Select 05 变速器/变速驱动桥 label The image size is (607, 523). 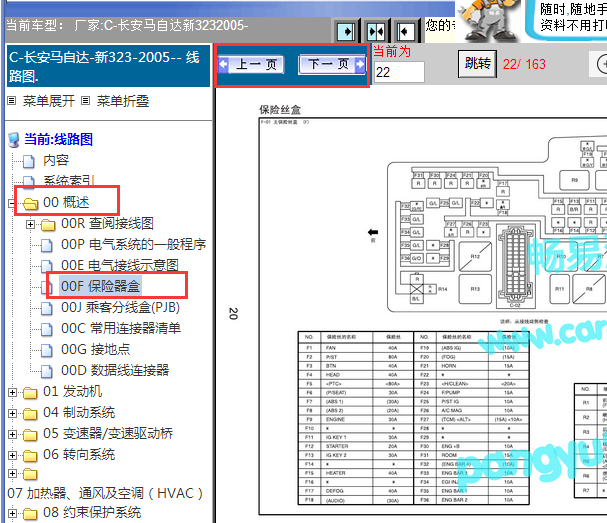click(x=108, y=433)
